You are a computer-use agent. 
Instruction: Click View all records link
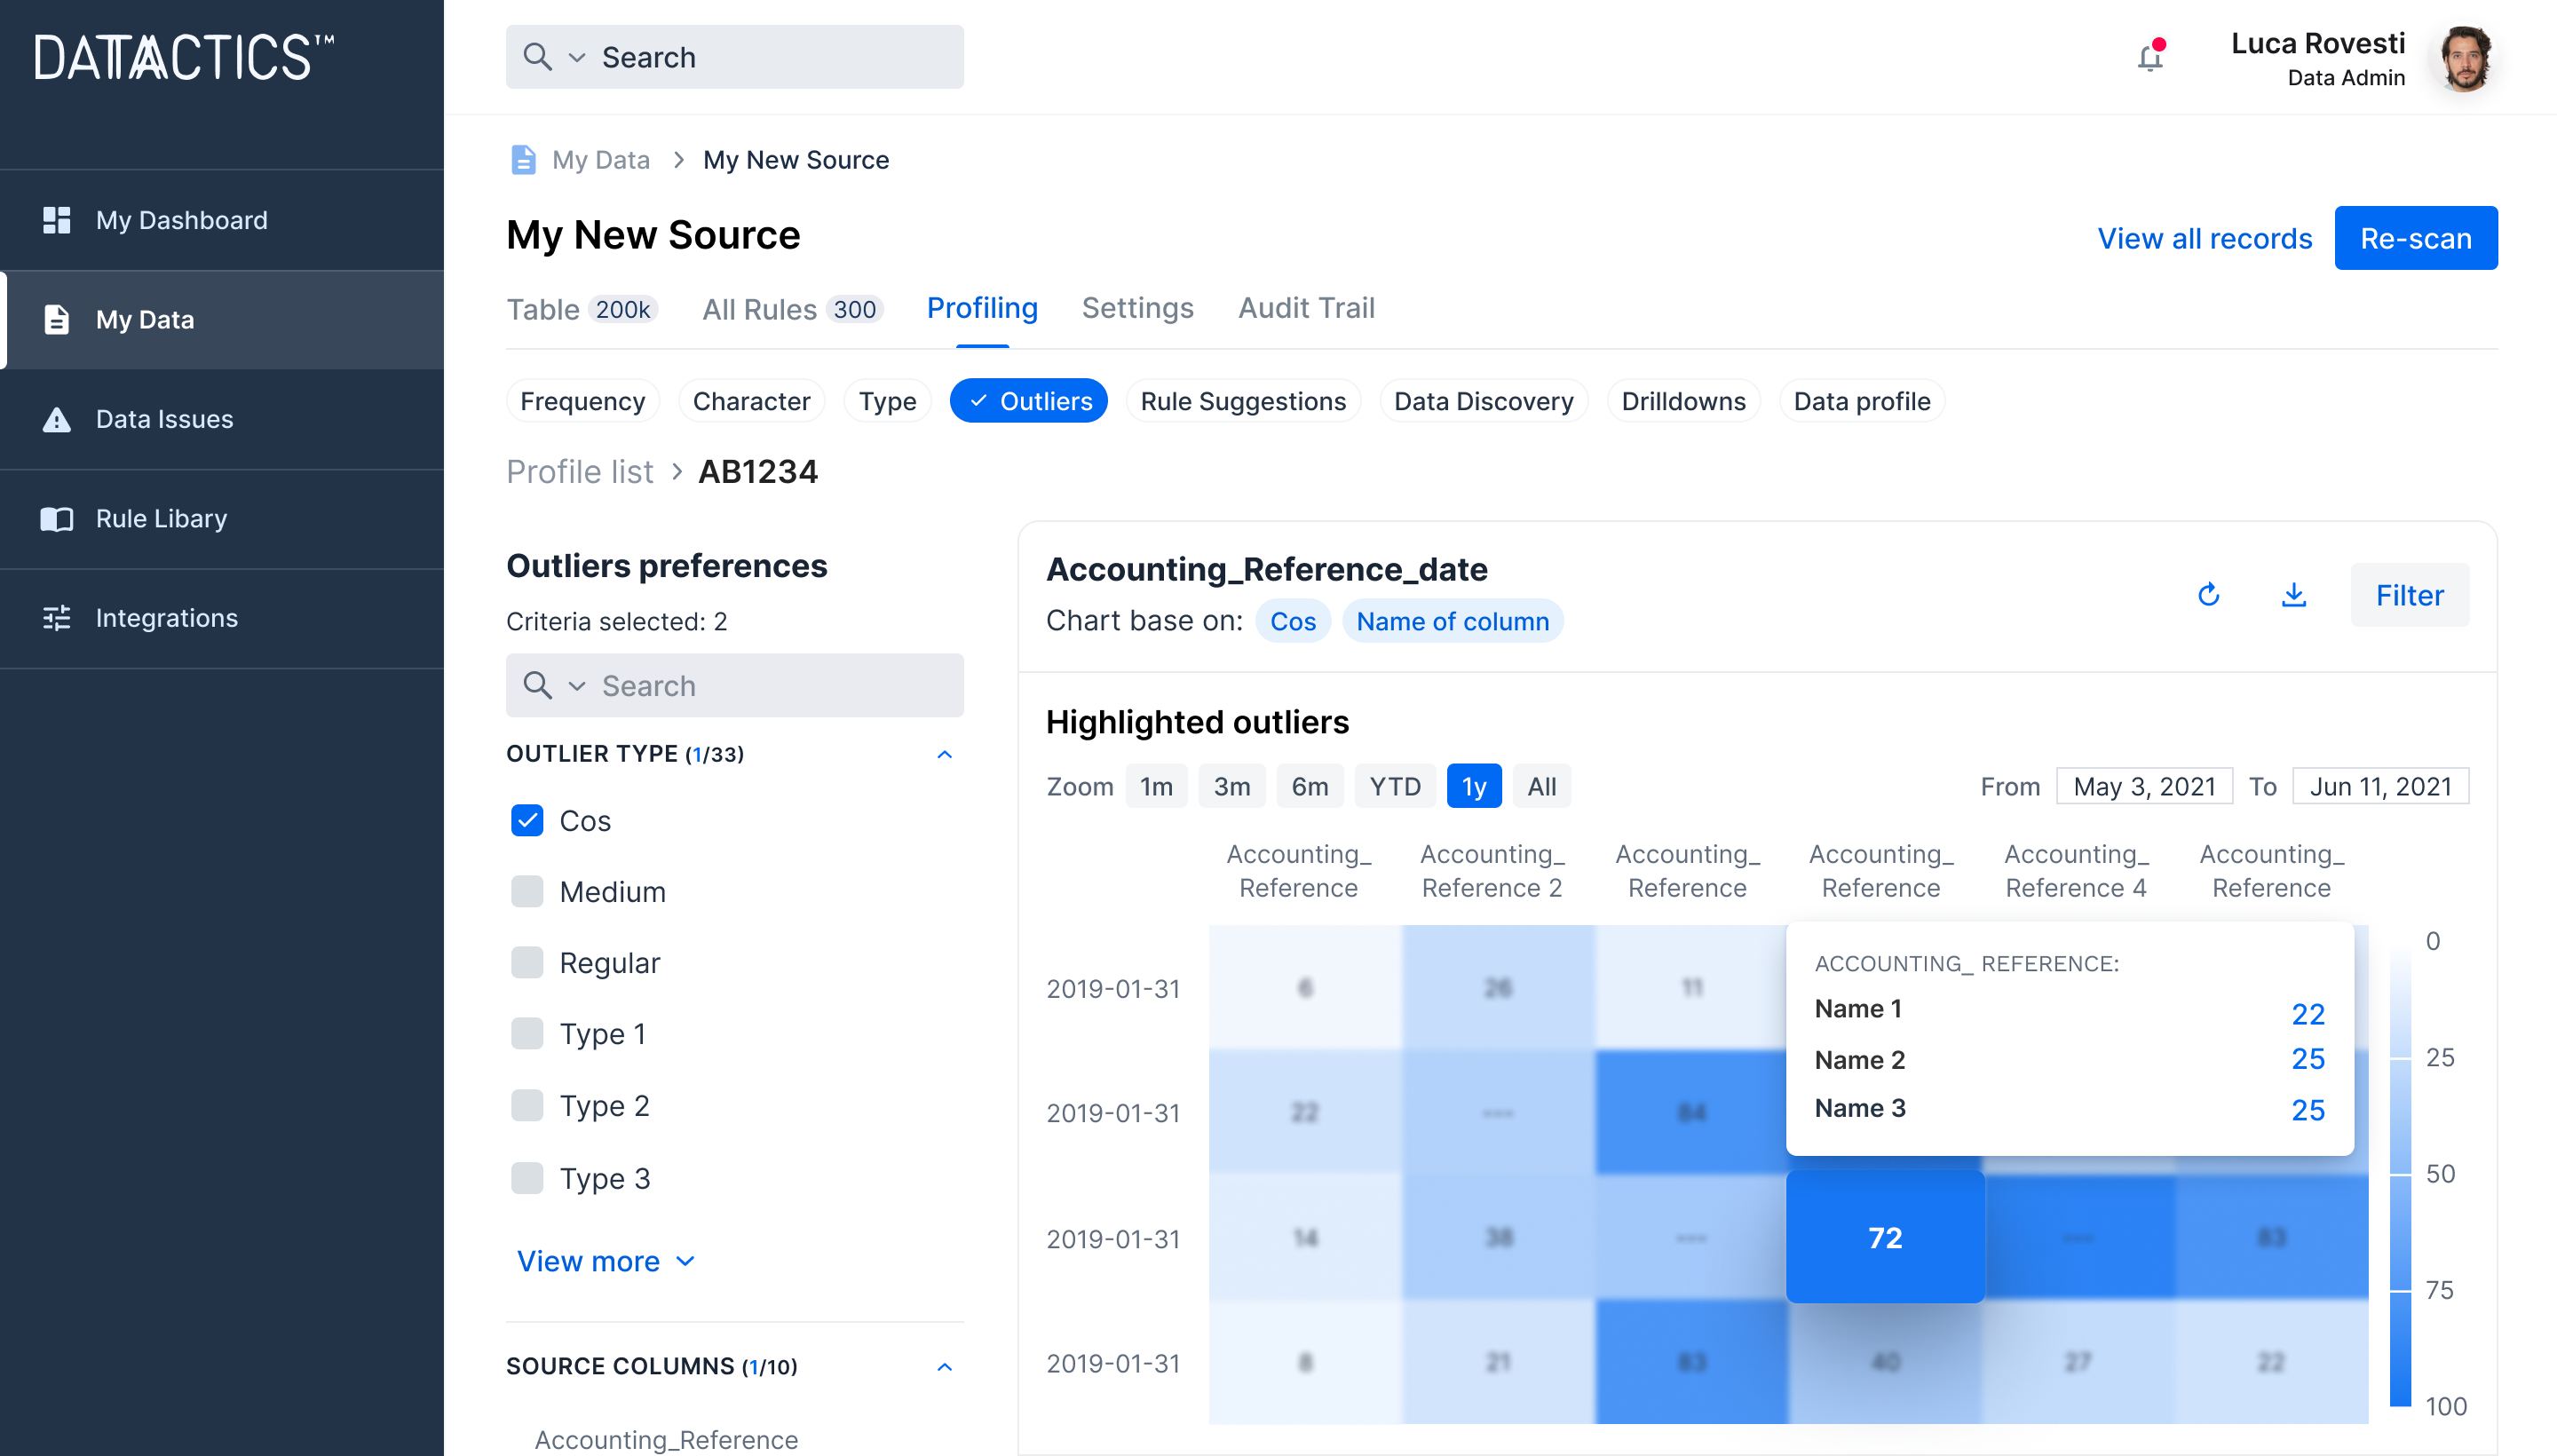pos(2204,237)
